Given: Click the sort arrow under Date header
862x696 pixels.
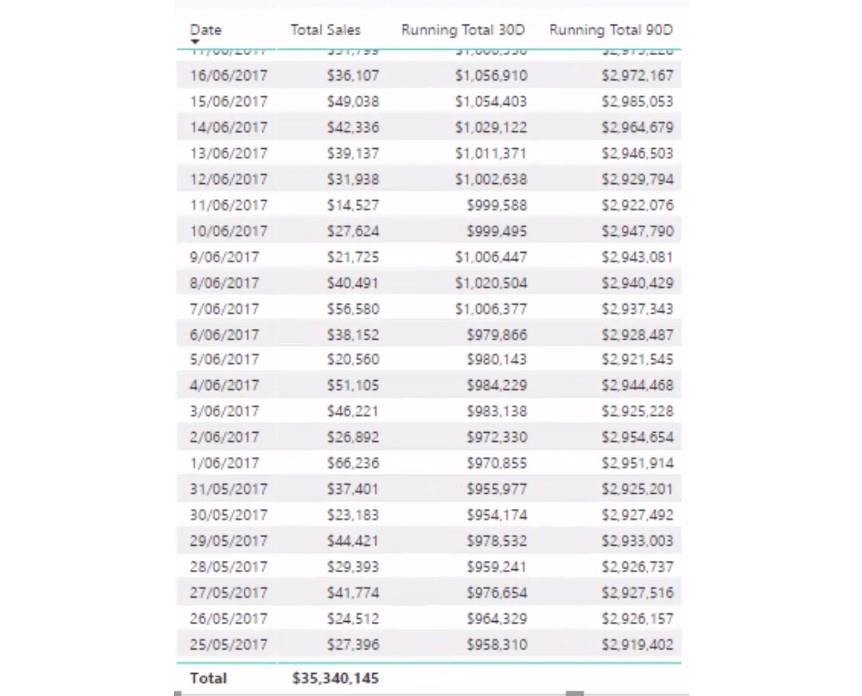Looking at the screenshot, I should (x=195, y=42).
